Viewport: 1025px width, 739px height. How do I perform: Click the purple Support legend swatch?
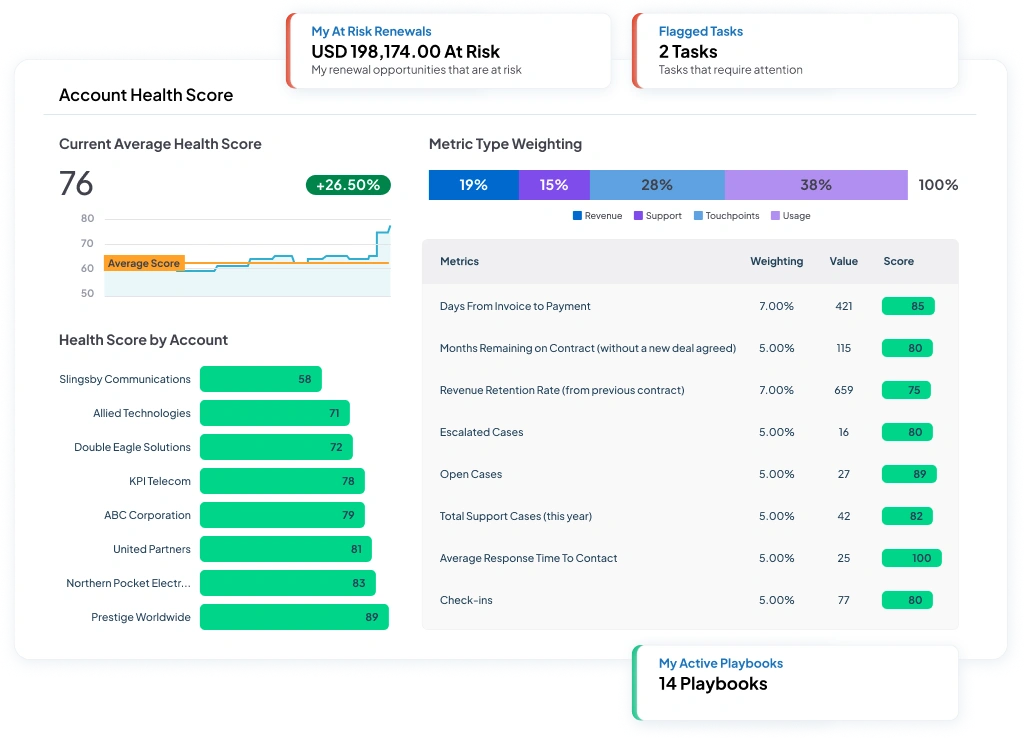pyautogui.click(x=637, y=215)
